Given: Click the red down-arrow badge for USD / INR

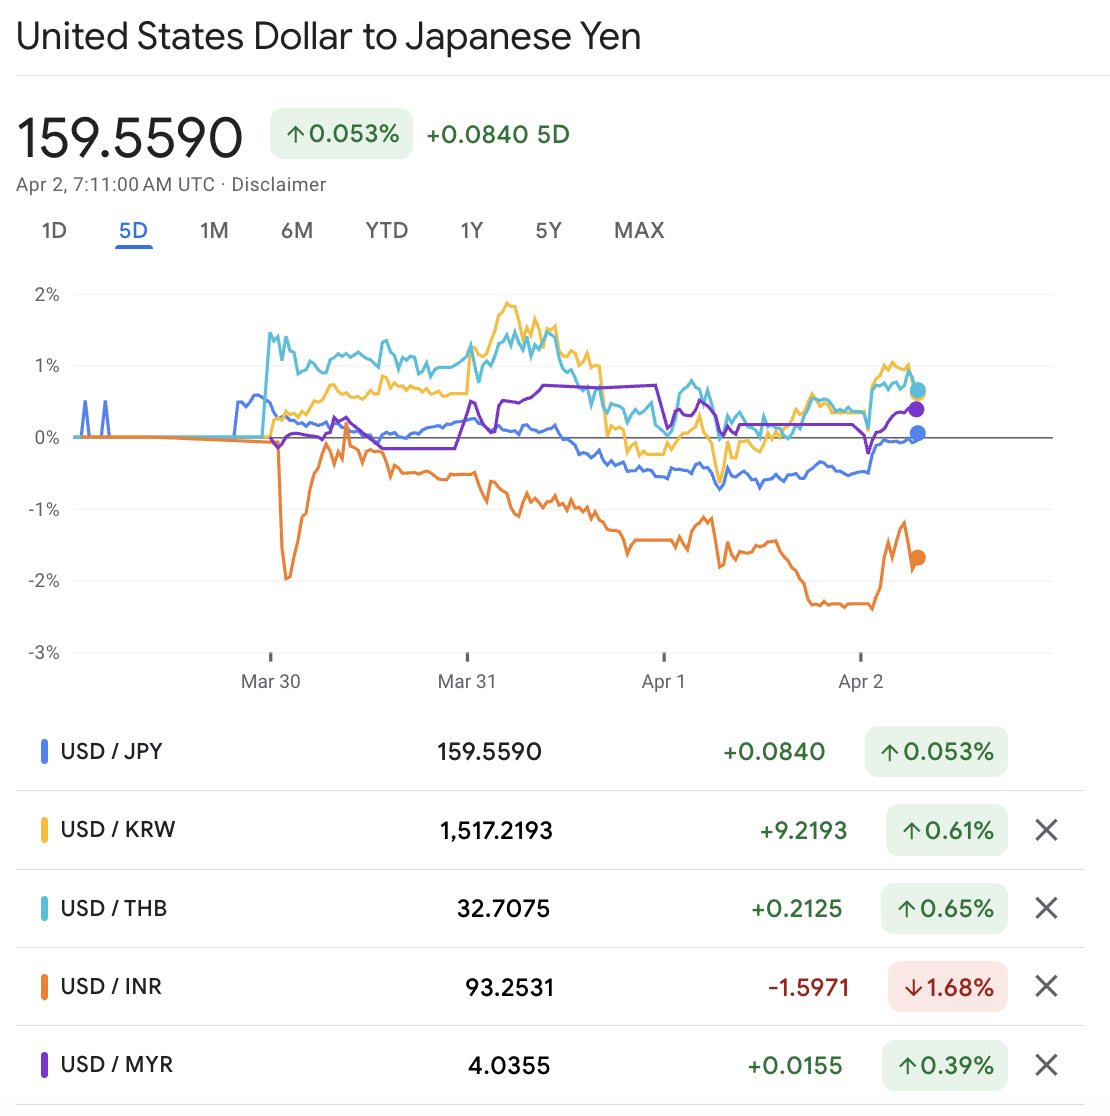Looking at the screenshot, I should [947, 986].
